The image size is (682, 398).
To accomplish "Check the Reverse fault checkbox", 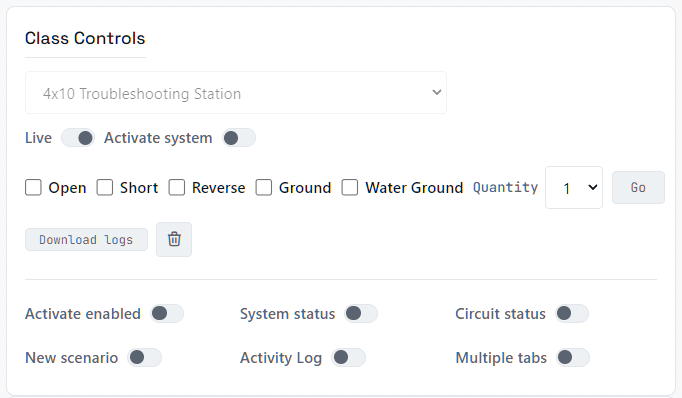I will pyautogui.click(x=177, y=187).
